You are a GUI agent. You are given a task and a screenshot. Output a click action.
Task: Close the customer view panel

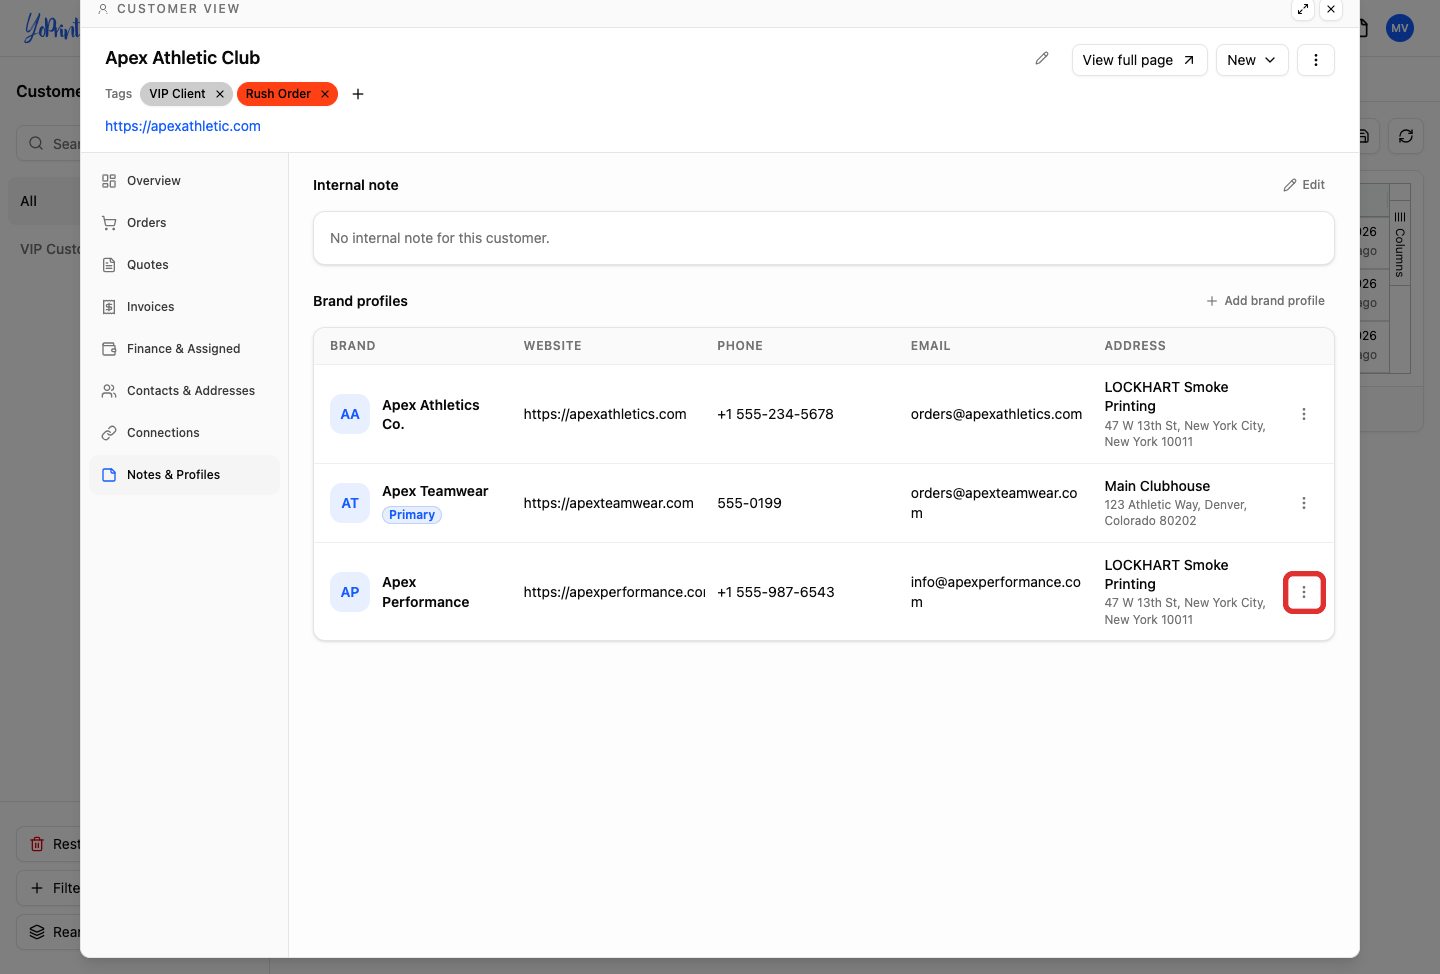[1331, 9]
